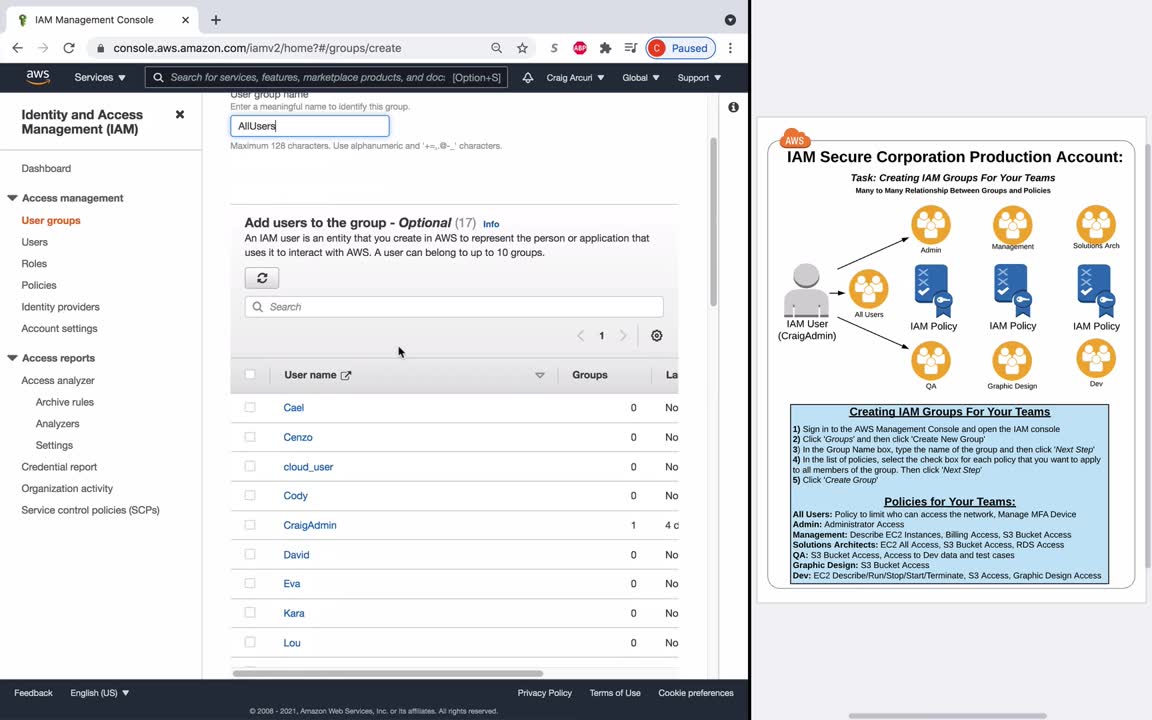Click the site lock icon in address bar

(x=101, y=48)
